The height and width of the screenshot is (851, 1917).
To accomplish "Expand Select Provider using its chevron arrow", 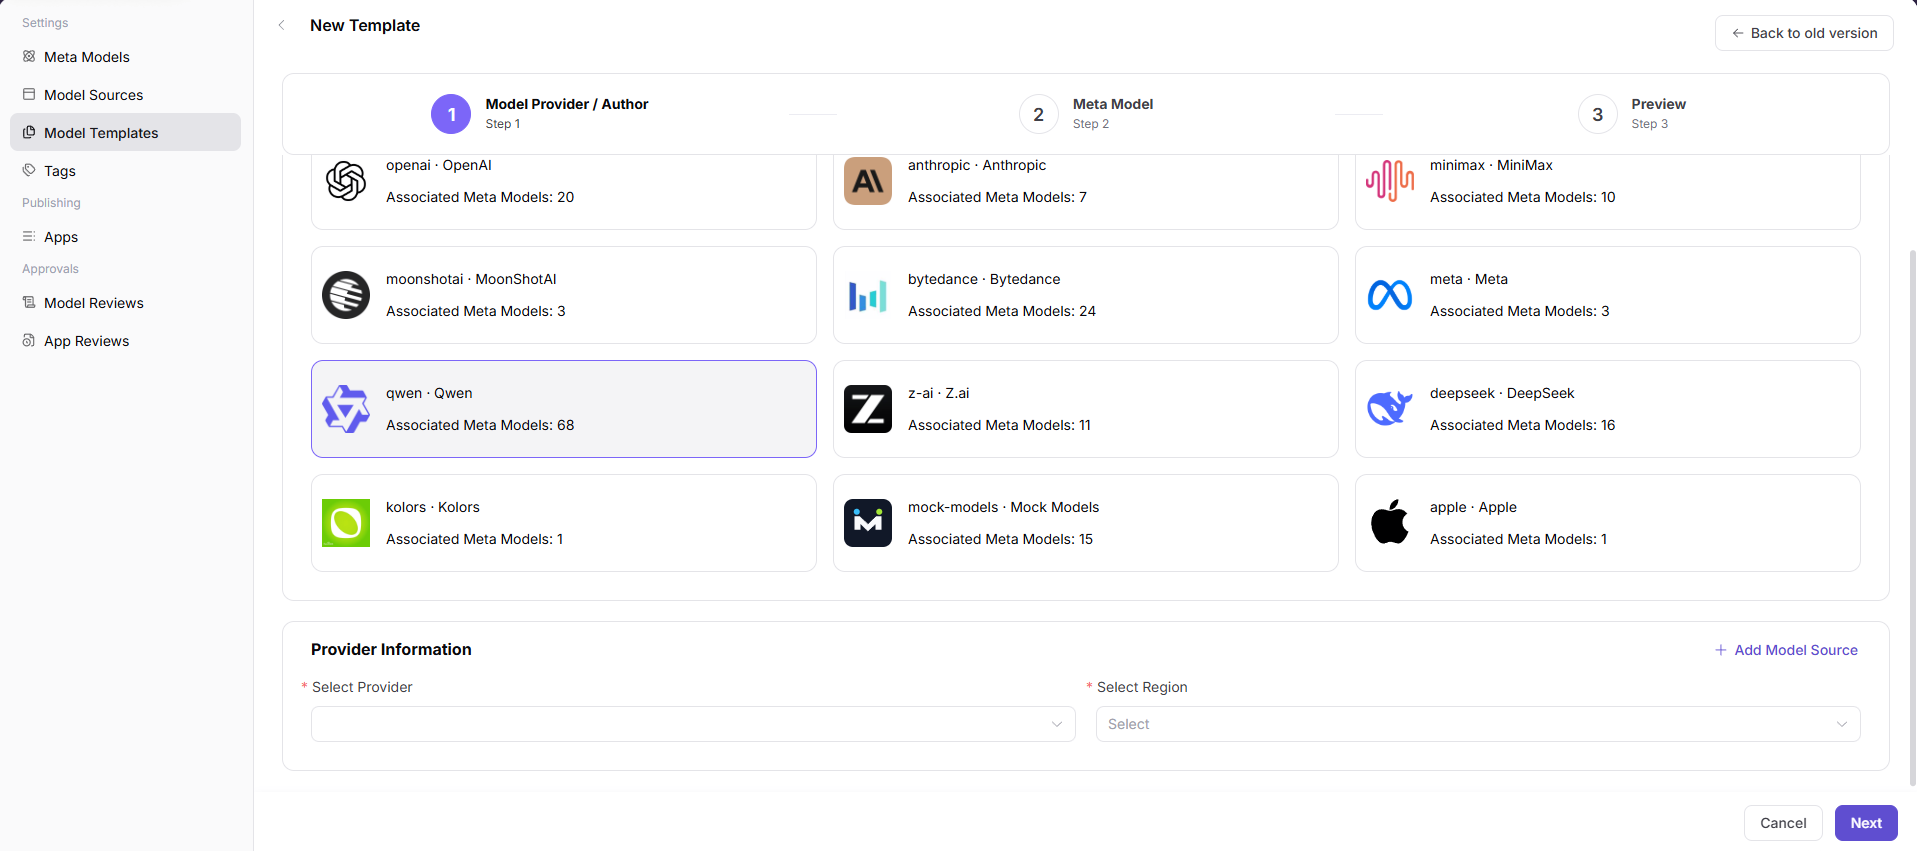I will click(1057, 724).
